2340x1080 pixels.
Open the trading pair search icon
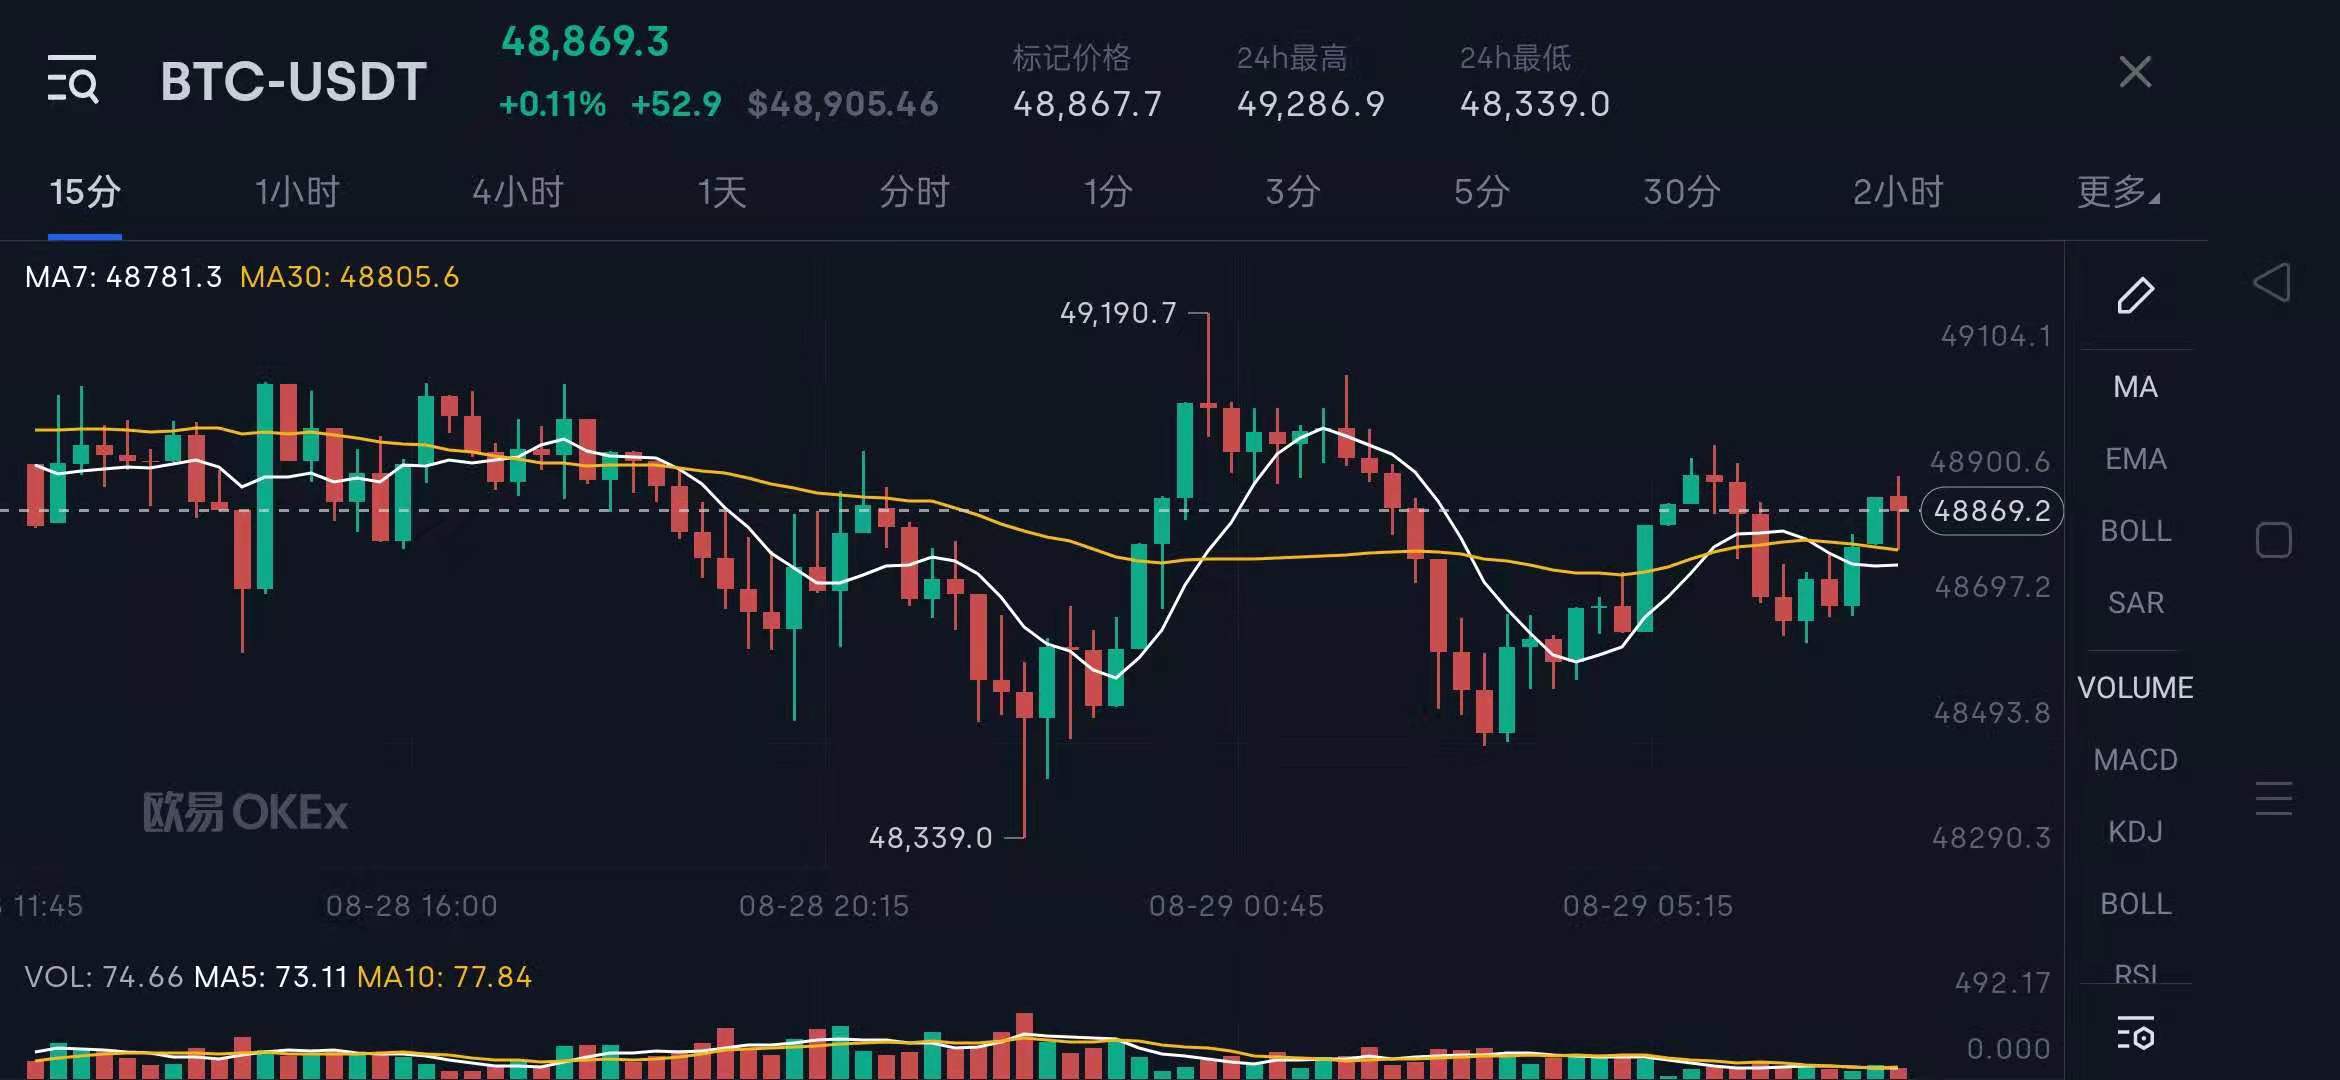[71, 80]
